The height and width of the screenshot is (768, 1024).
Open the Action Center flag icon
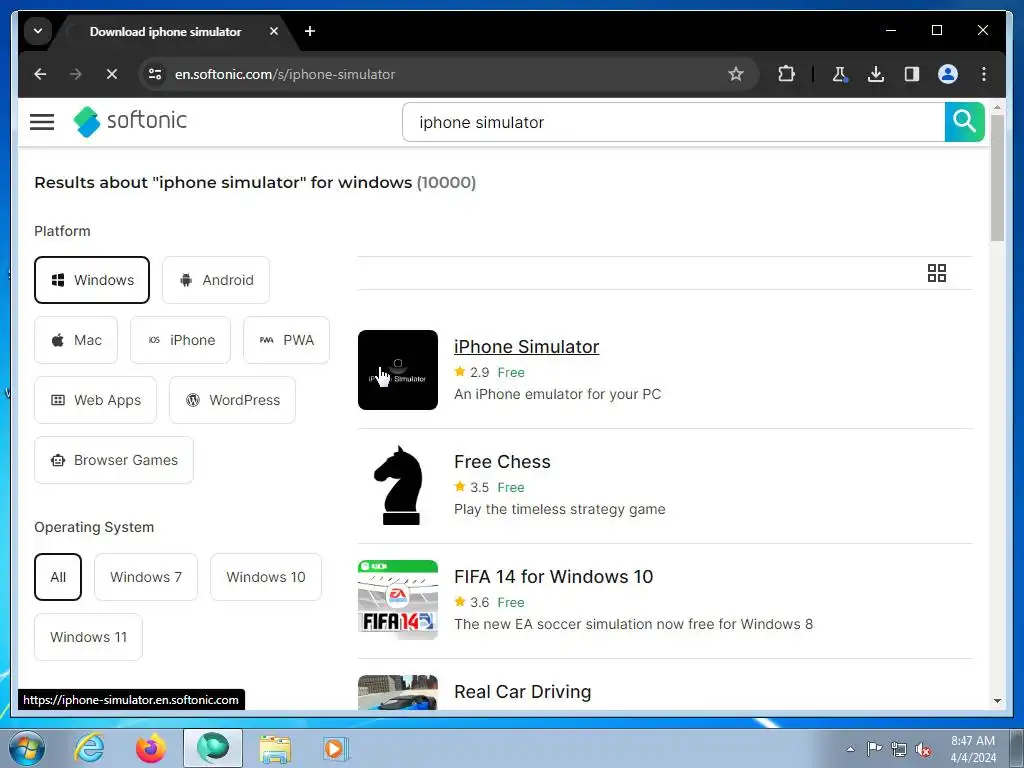click(874, 749)
